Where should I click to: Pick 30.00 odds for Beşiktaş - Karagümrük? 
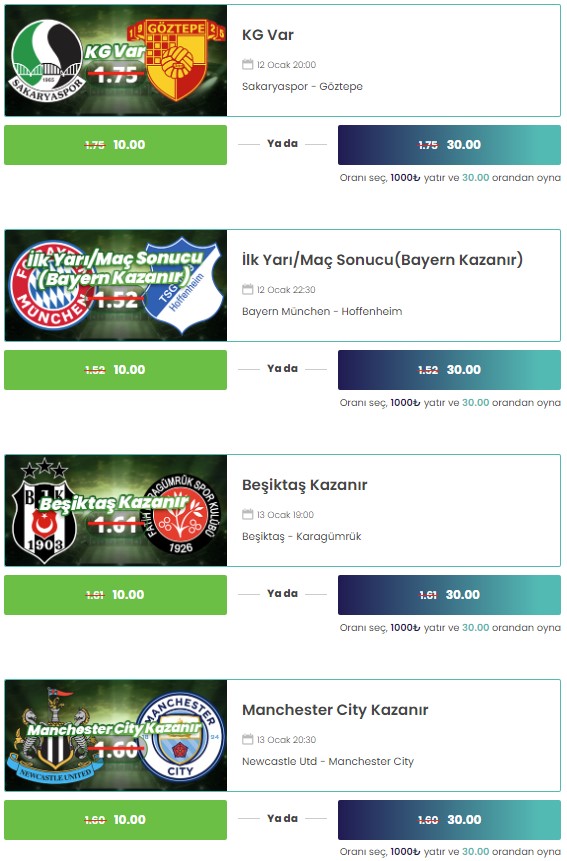click(449, 595)
